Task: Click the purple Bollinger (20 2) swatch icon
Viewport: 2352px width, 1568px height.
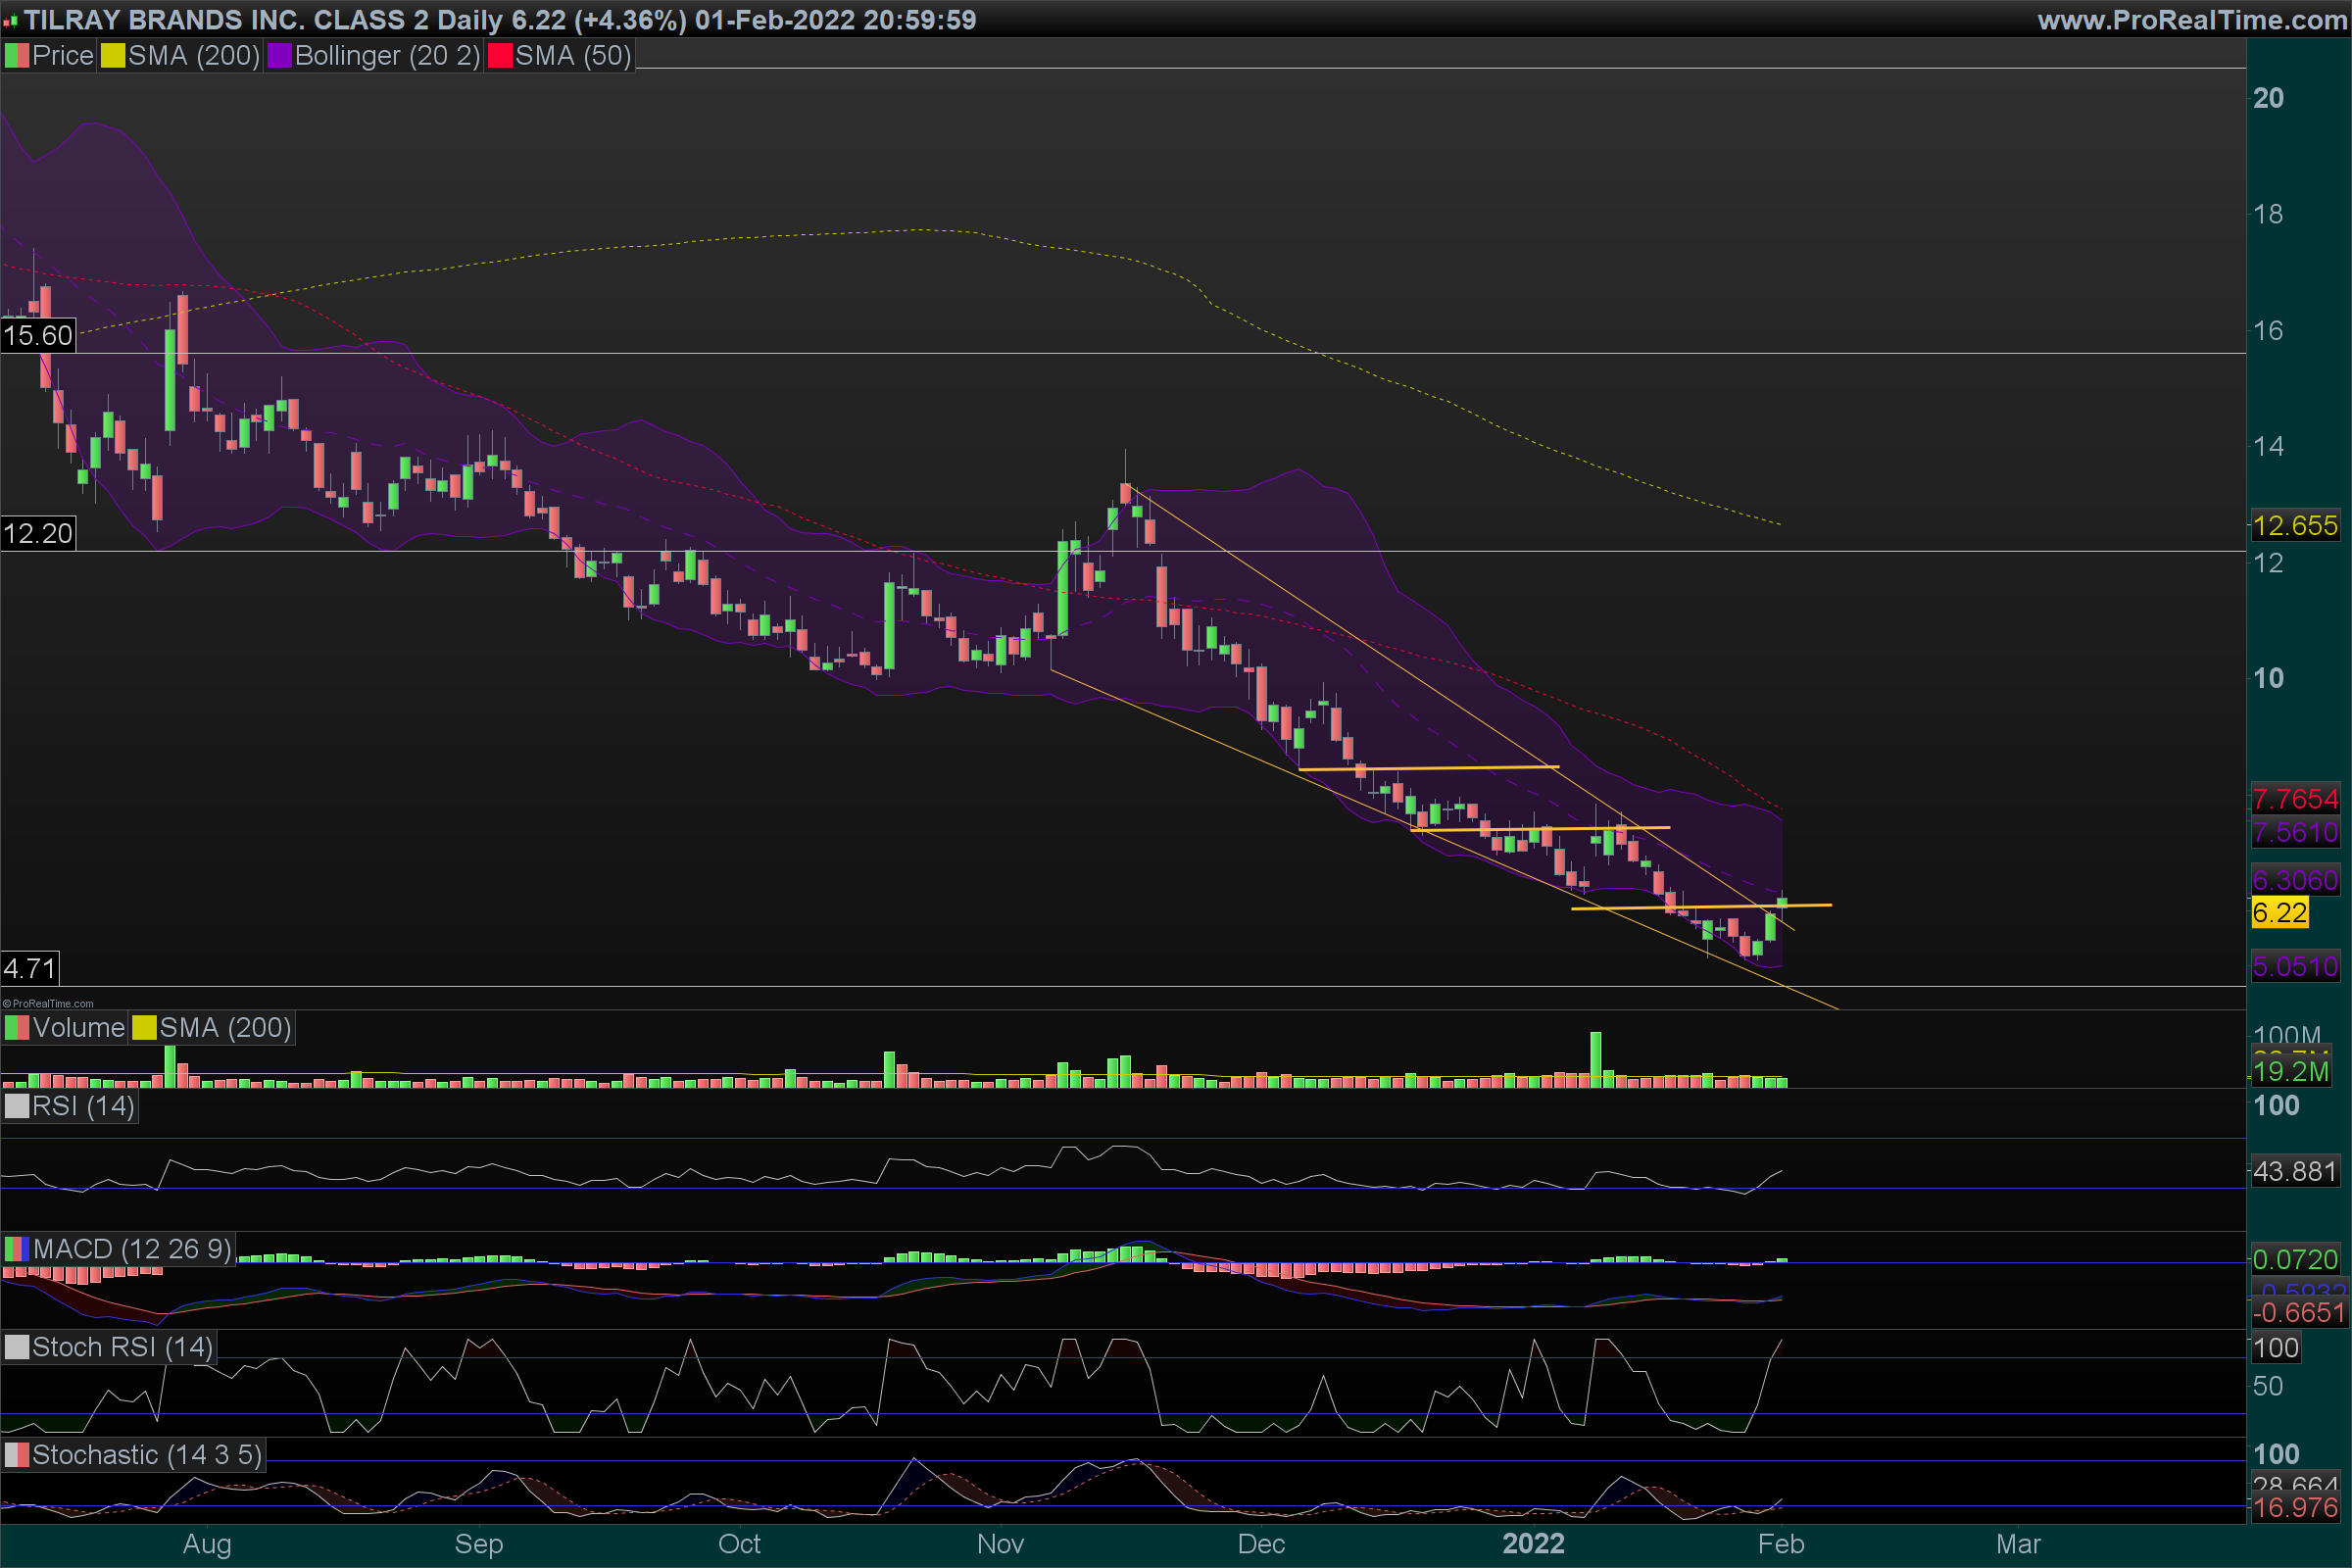Action: point(279,56)
